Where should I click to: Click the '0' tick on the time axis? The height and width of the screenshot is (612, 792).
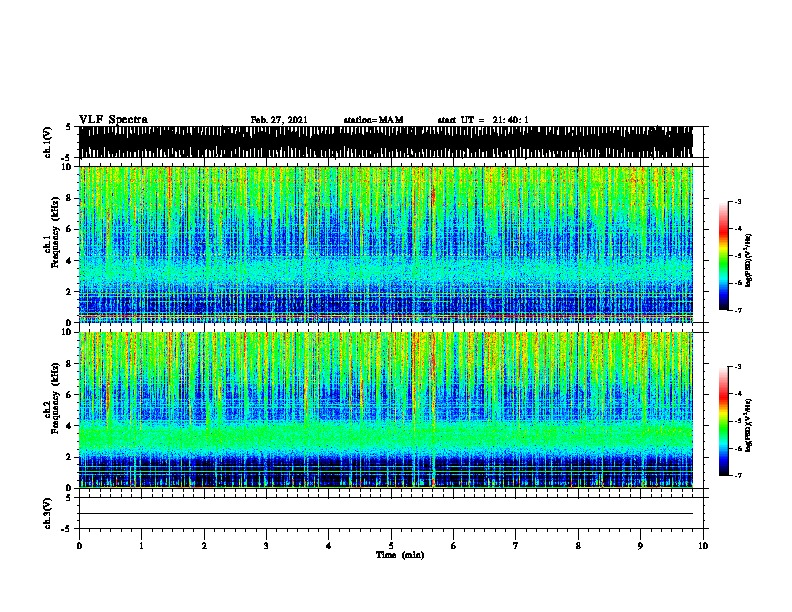click(79, 546)
